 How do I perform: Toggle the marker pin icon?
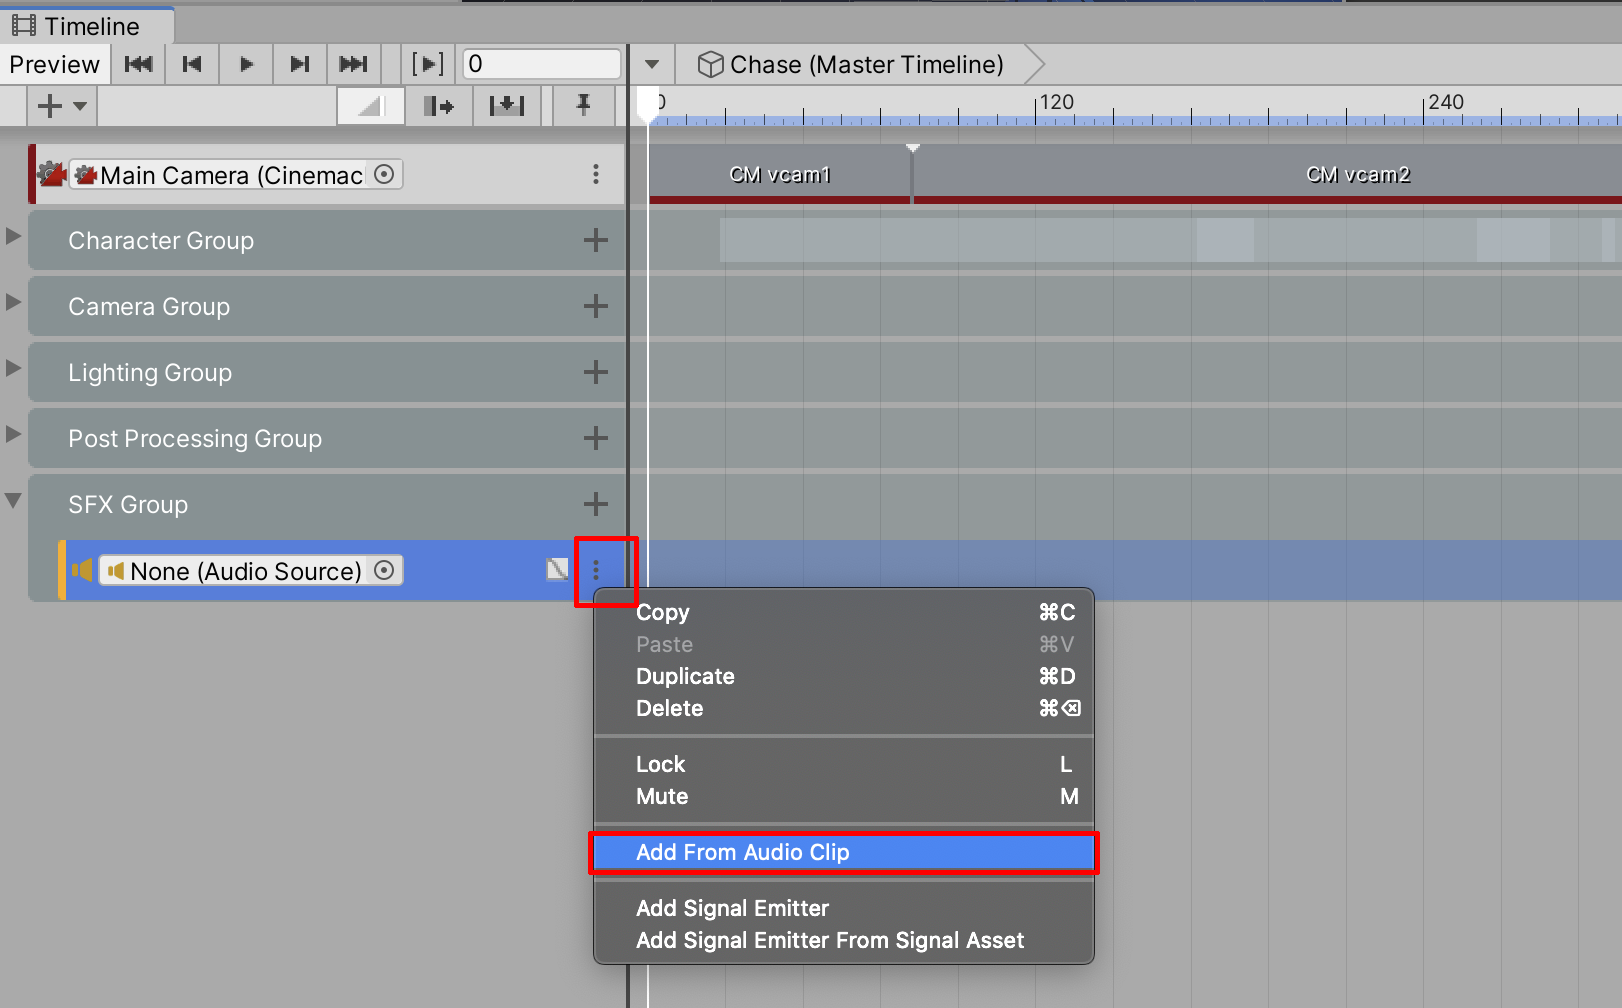click(x=583, y=105)
